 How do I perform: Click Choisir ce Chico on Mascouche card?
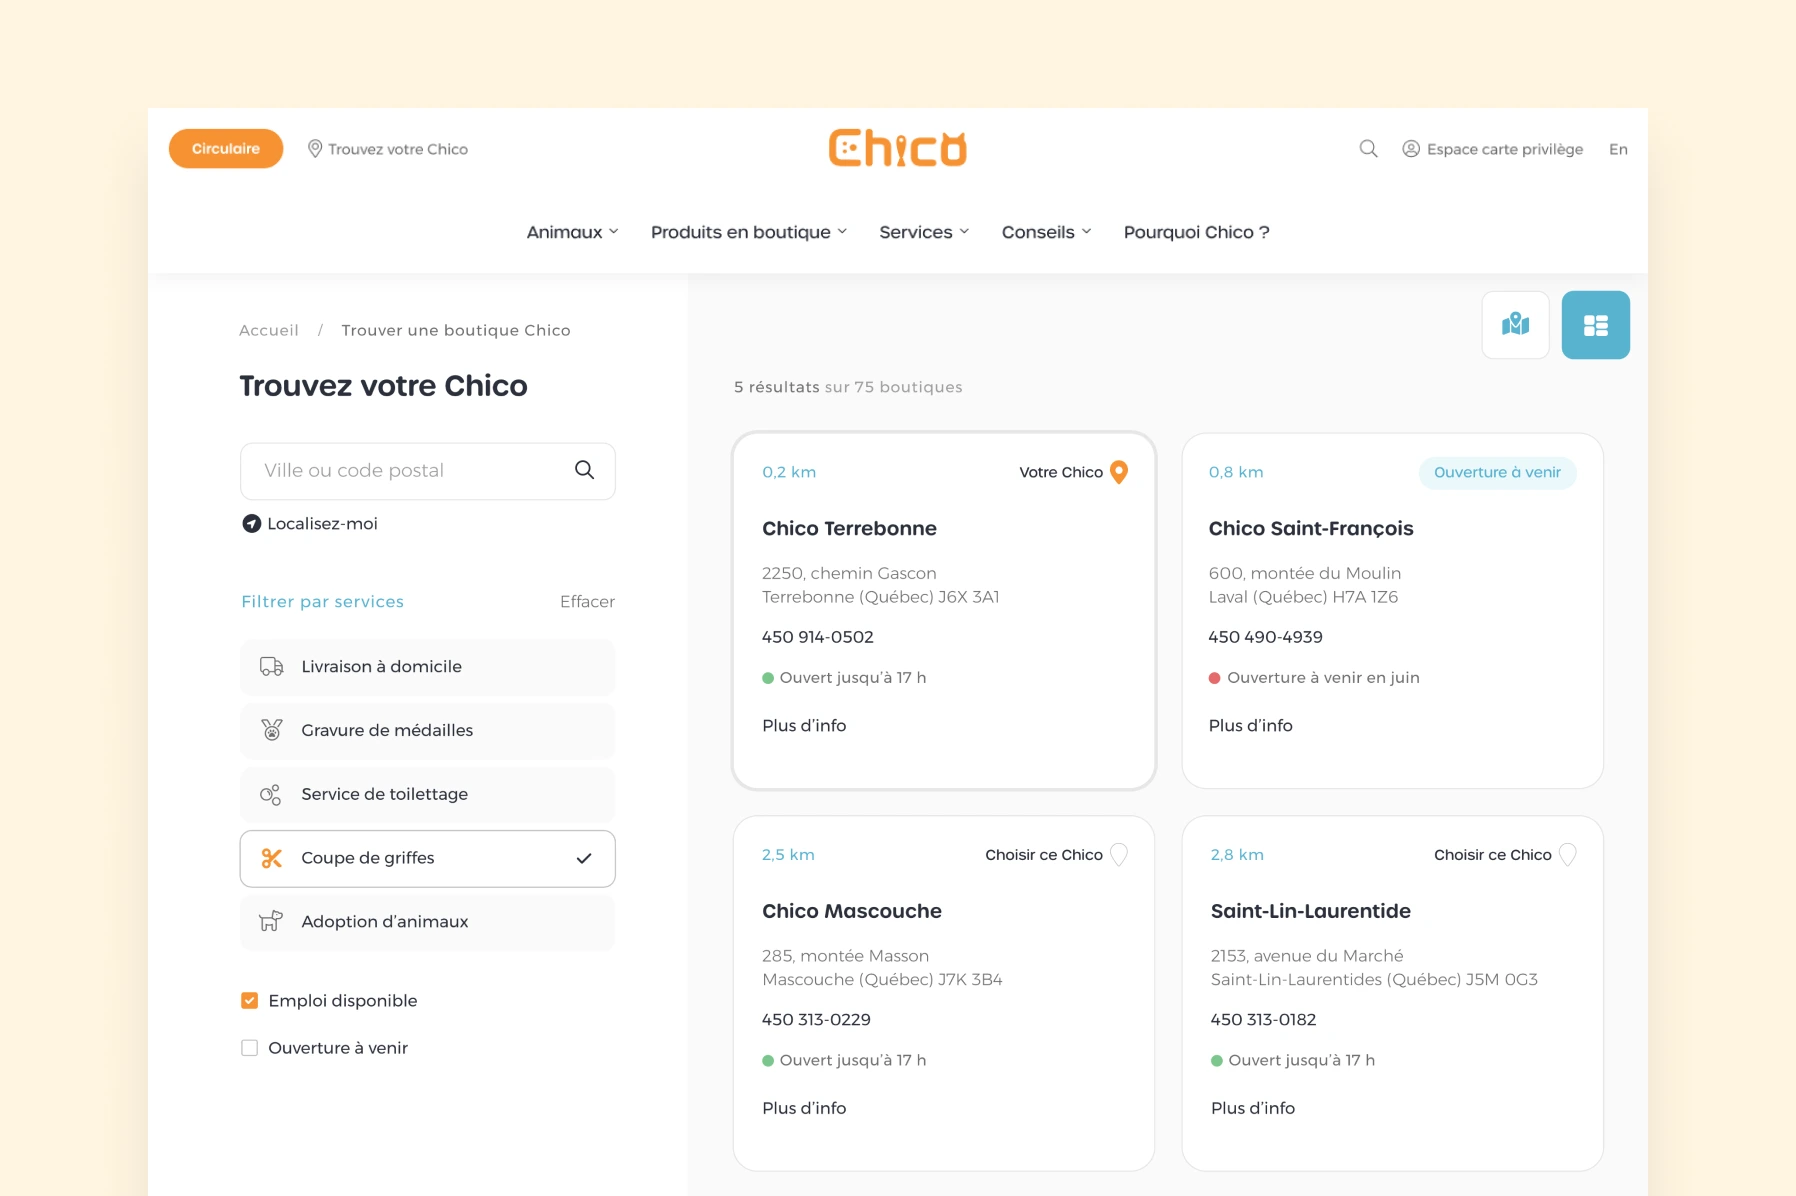(1044, 855)
